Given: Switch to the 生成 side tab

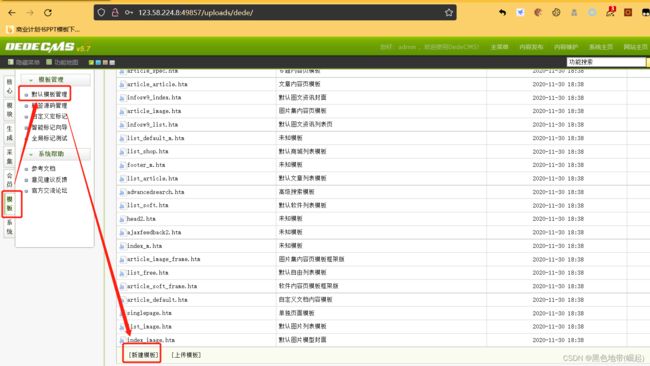Looking at the screenshot, I should pos(10,133).
